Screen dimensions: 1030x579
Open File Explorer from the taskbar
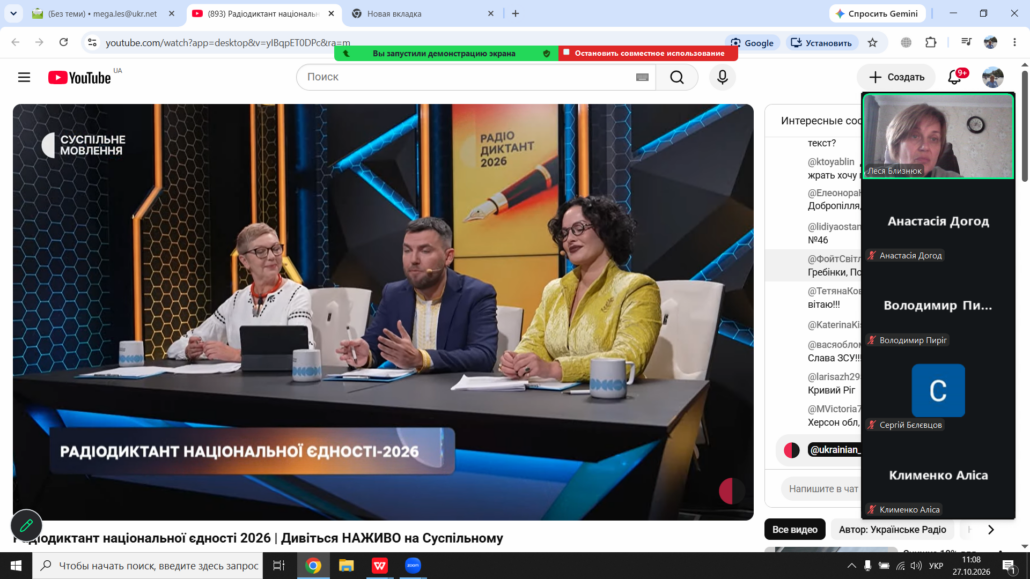(x=346, y=566)
